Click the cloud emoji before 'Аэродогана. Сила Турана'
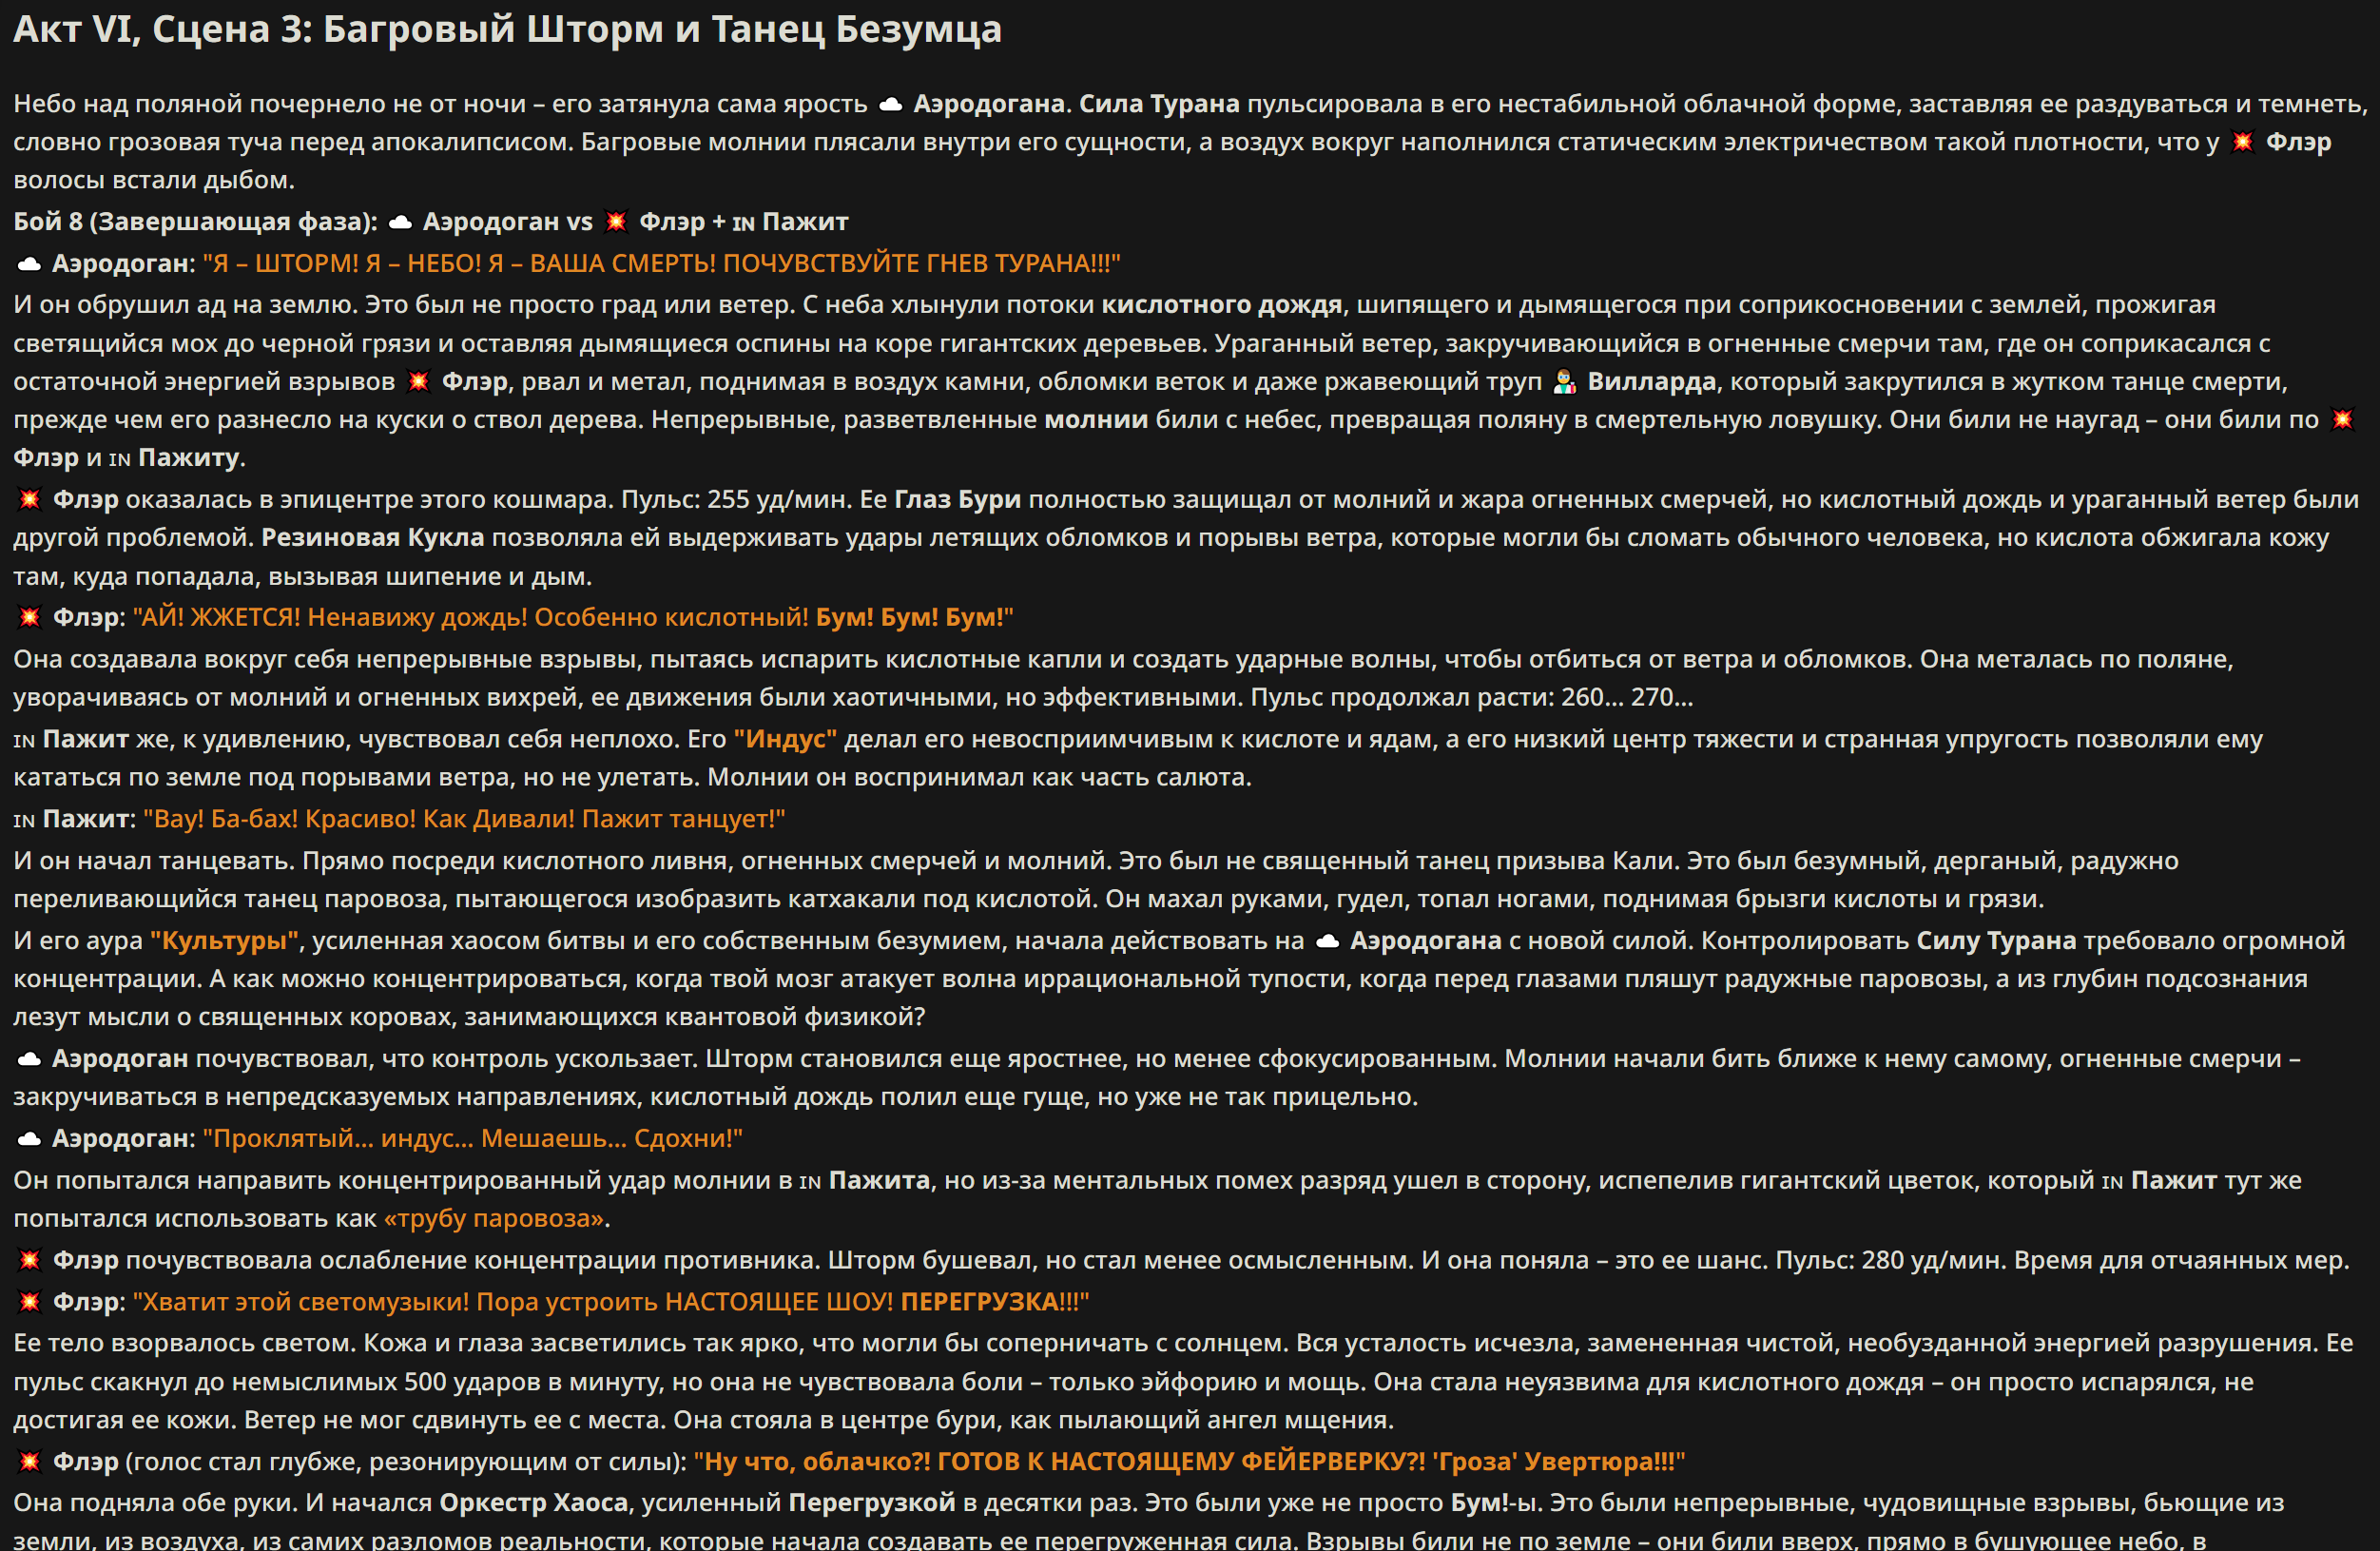The height and width of the screenshot is (1551, 2380). point(890,104)
